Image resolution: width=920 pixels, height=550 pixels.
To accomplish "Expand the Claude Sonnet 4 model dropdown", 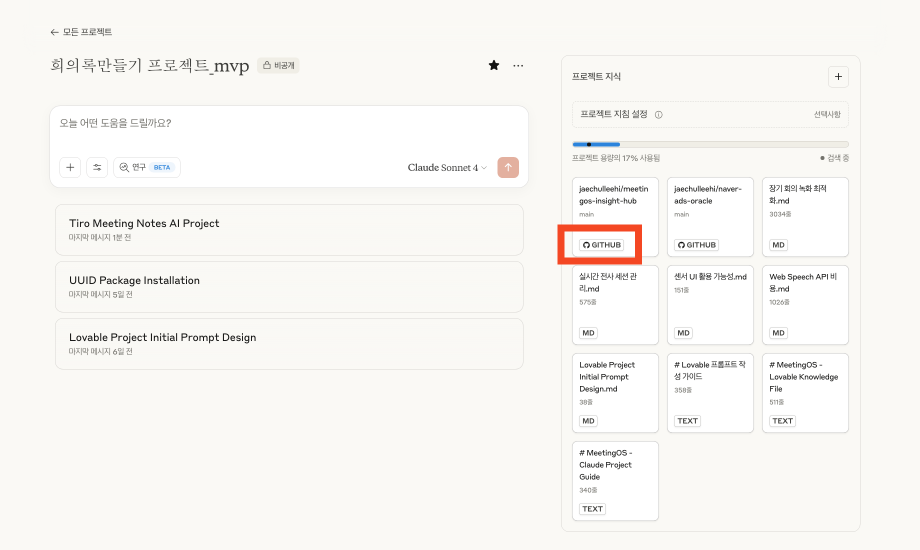I will (x=447, y=168).
